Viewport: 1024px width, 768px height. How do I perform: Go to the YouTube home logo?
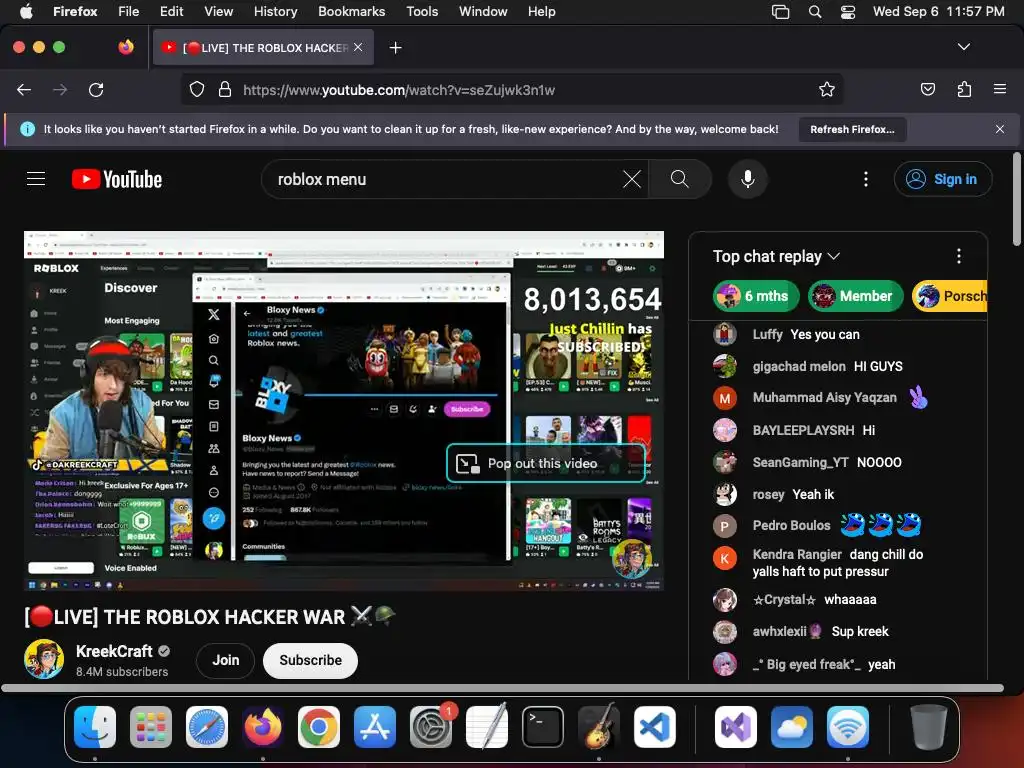117,179
